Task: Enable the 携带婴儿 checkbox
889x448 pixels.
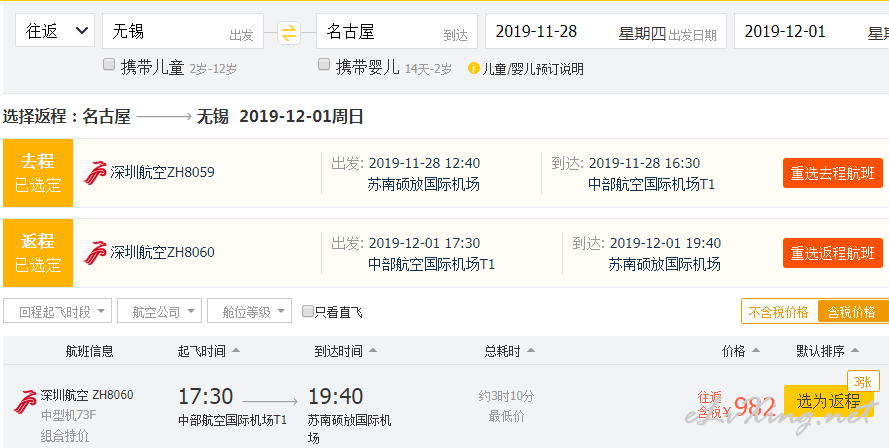Action: (324, 65)
